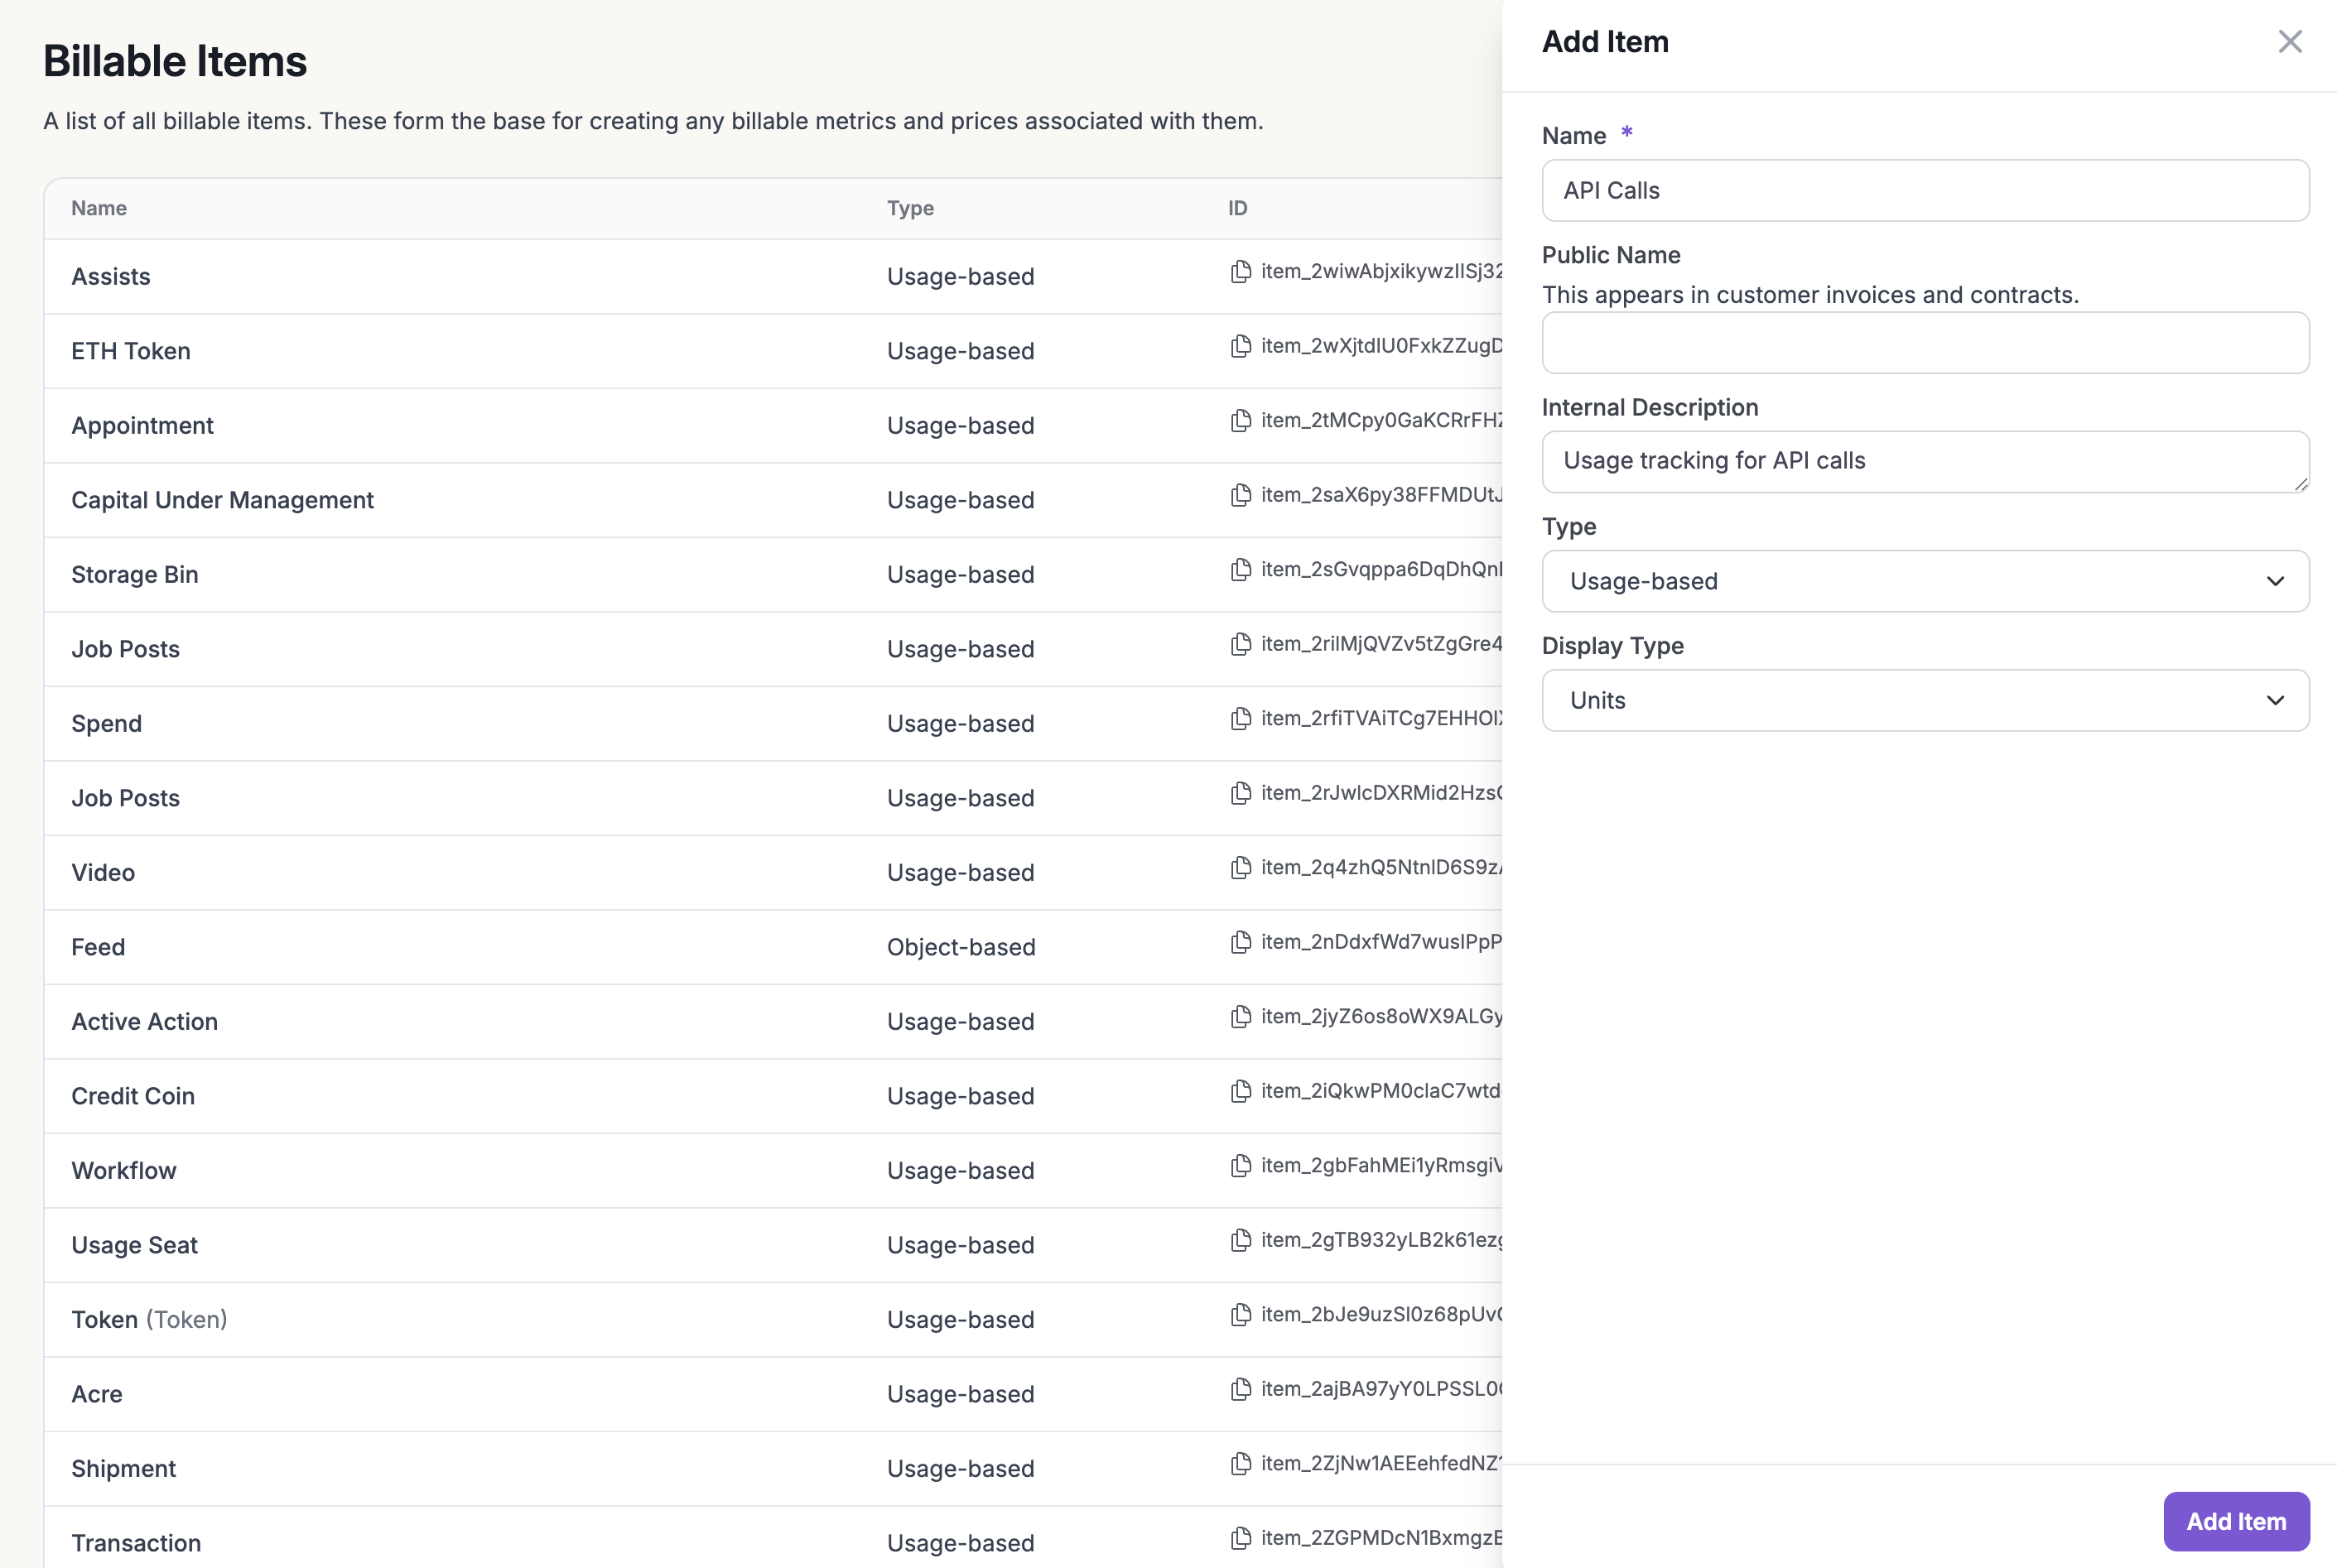The height and width of the screenshot is (1568, 2337).
Task: Copy the ETH Token item ID
Action: pyautogui.click(x=1240, y=346)
